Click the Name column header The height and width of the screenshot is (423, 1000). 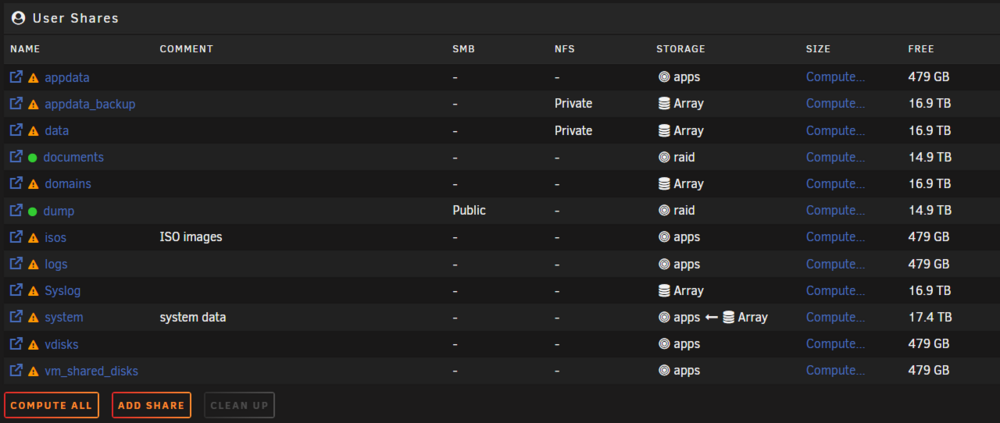point(25,49)
